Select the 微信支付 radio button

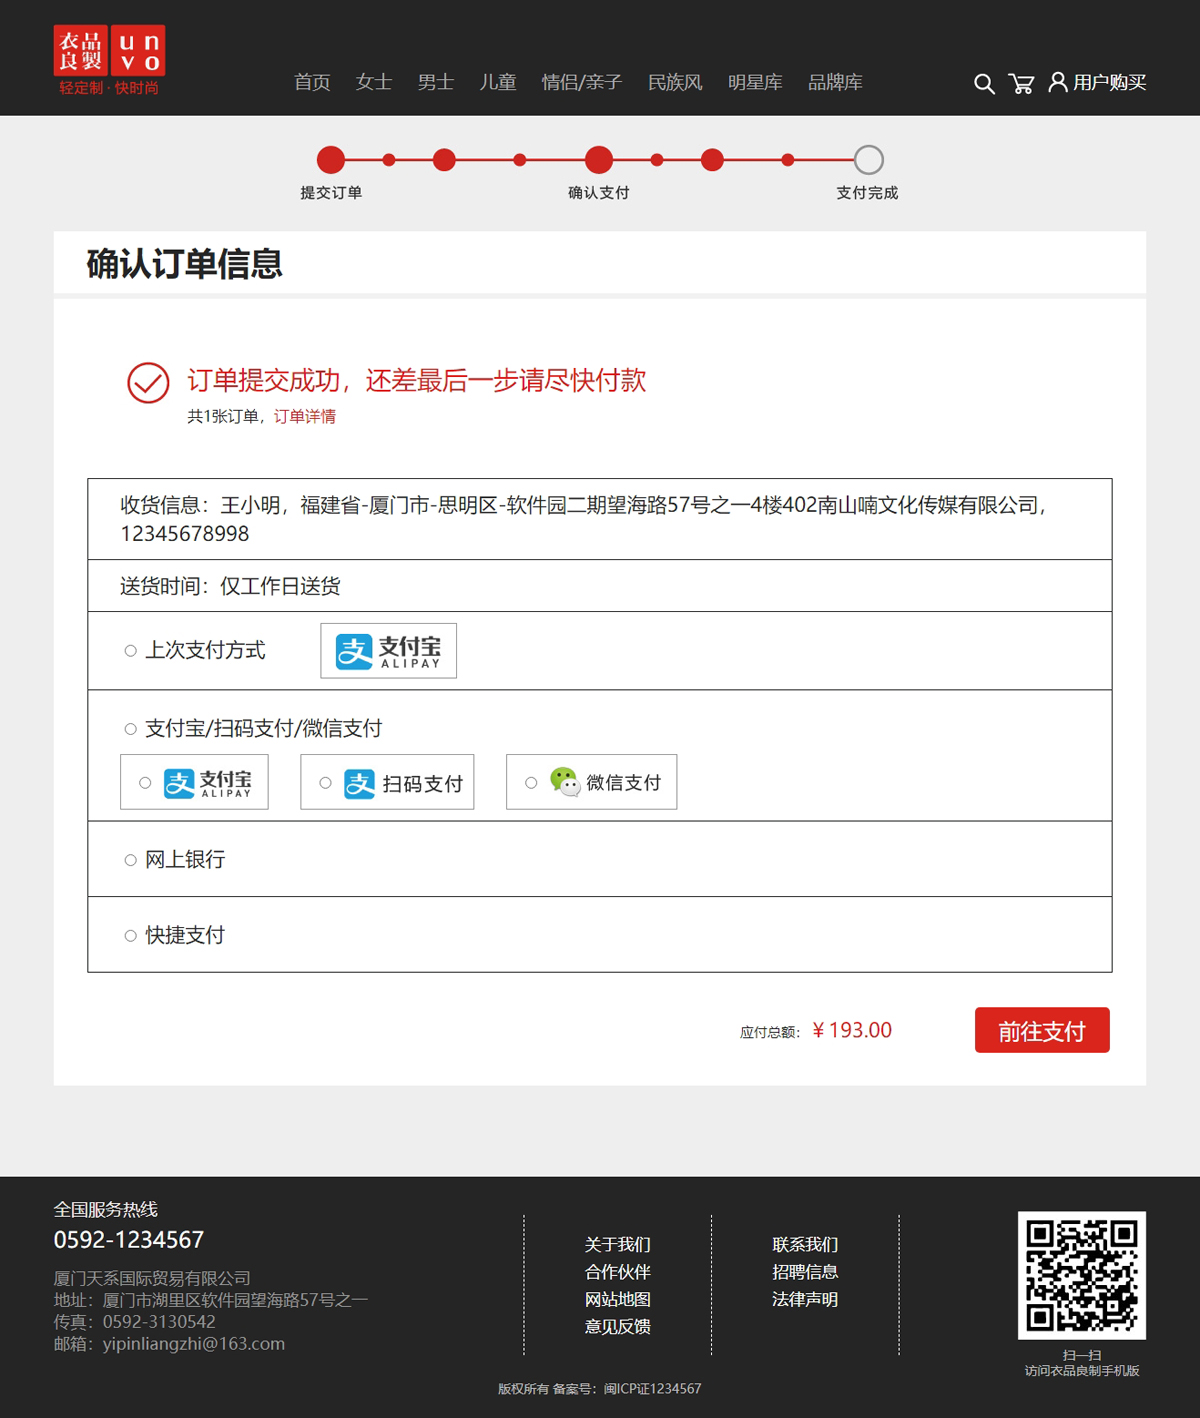click(531, 783)
